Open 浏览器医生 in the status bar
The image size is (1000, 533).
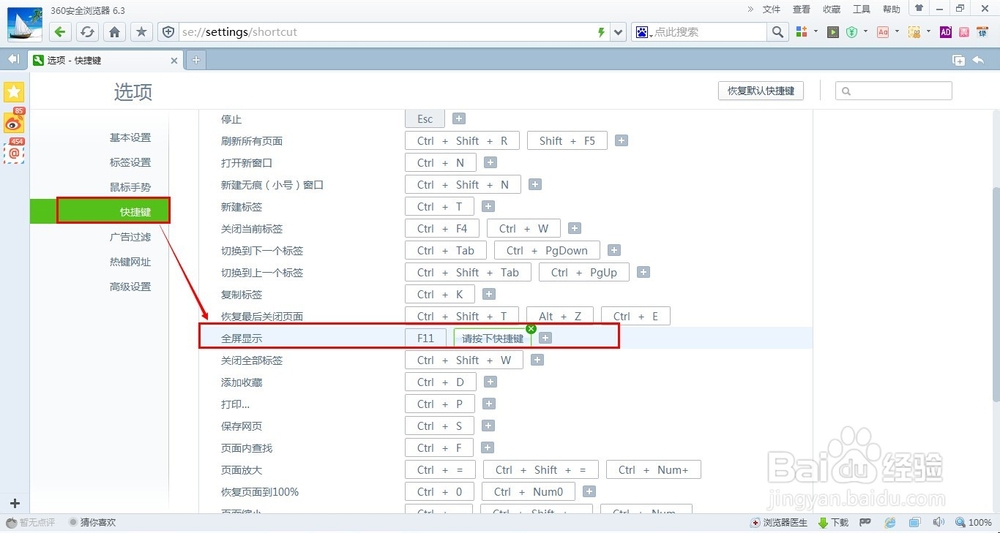(x=779, y=523)
